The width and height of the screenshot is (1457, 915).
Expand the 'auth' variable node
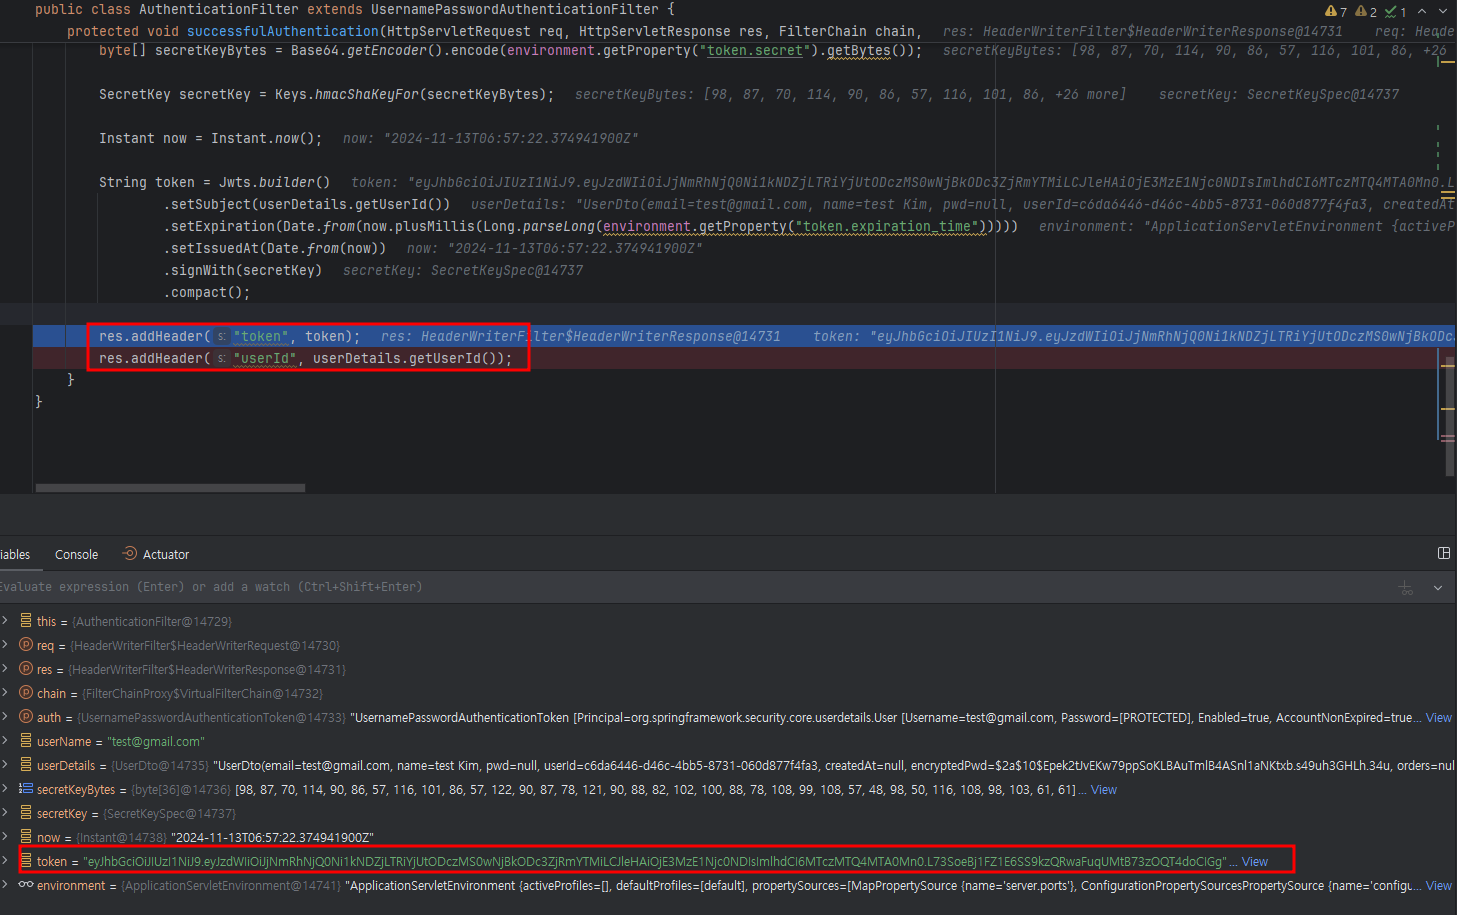point(5,717)
